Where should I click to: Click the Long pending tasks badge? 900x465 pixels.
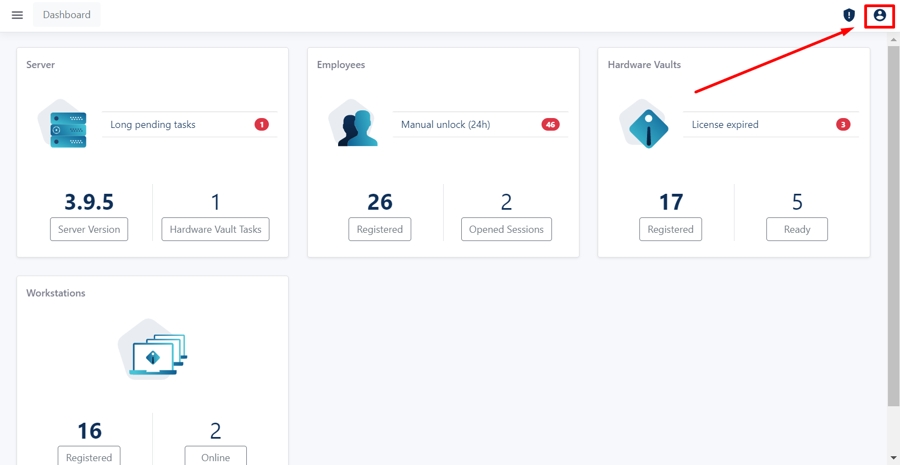(261, 125)
